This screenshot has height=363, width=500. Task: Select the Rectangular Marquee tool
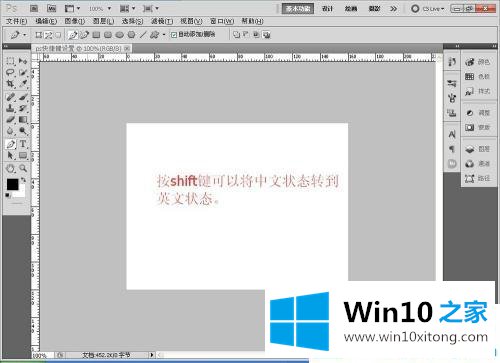pyautogui.click(x=10, y=61)
